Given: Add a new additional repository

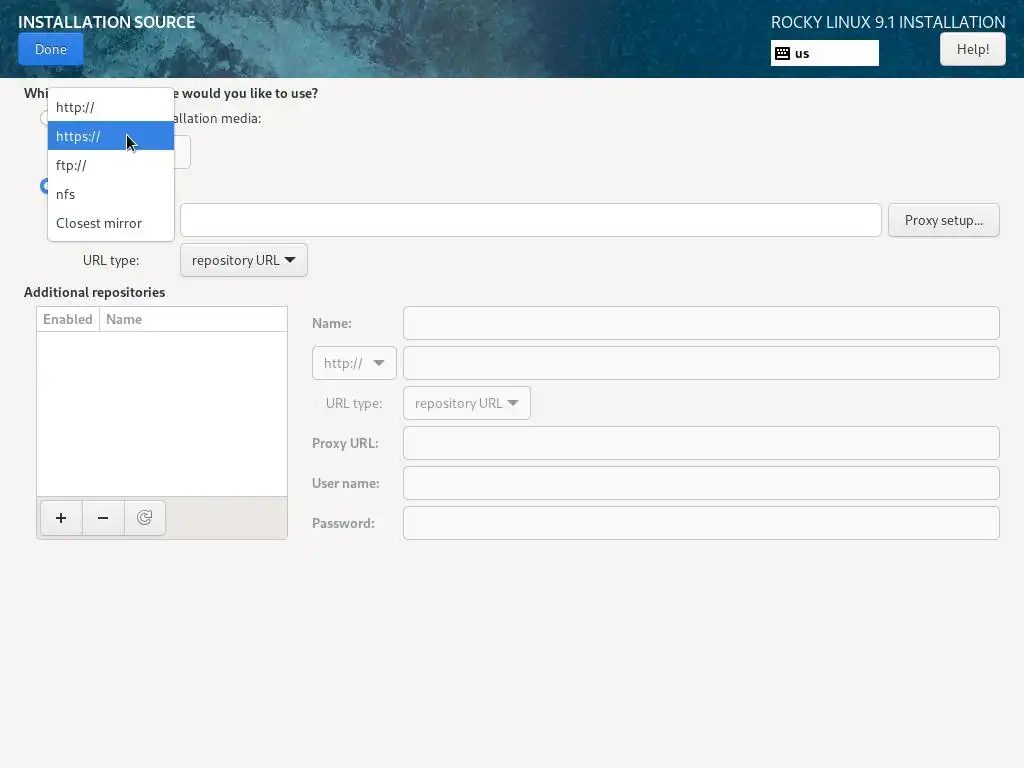Looking at the screenshot, I should [x=61, y=518].
